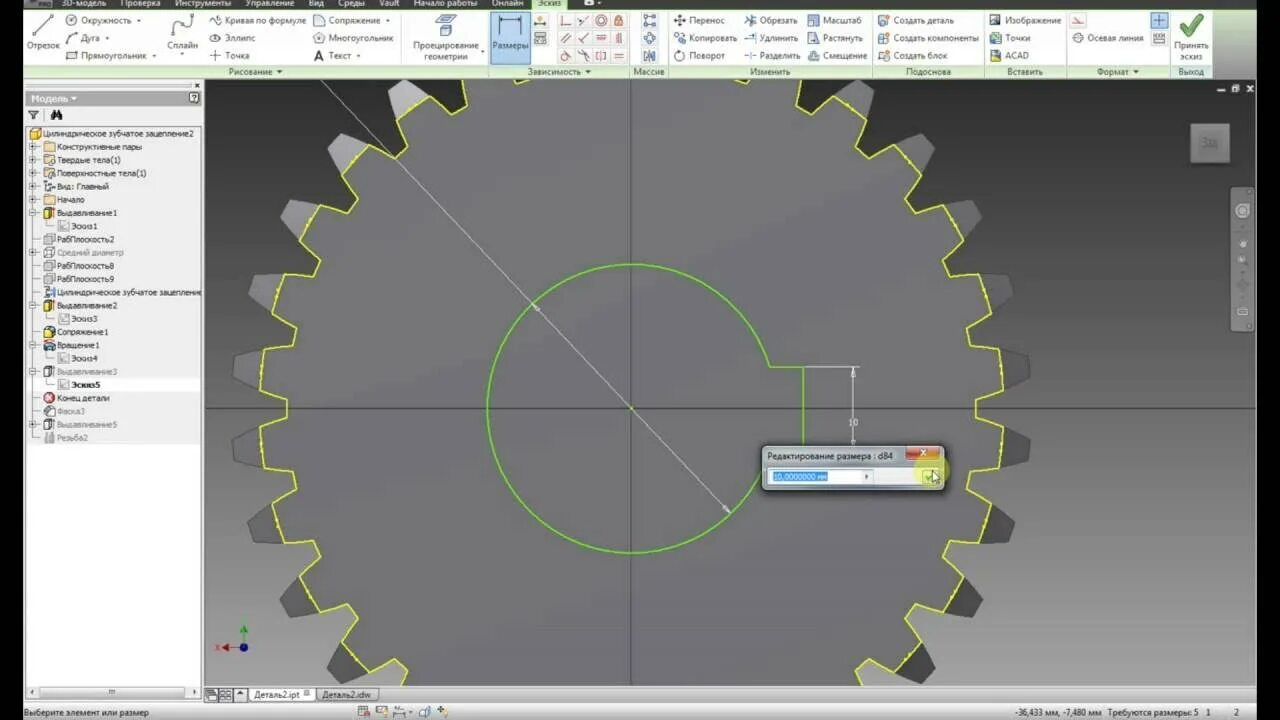Pick the Обрезать trim tool
This screenshot has width=1280, height=720.
click(771, 20)
